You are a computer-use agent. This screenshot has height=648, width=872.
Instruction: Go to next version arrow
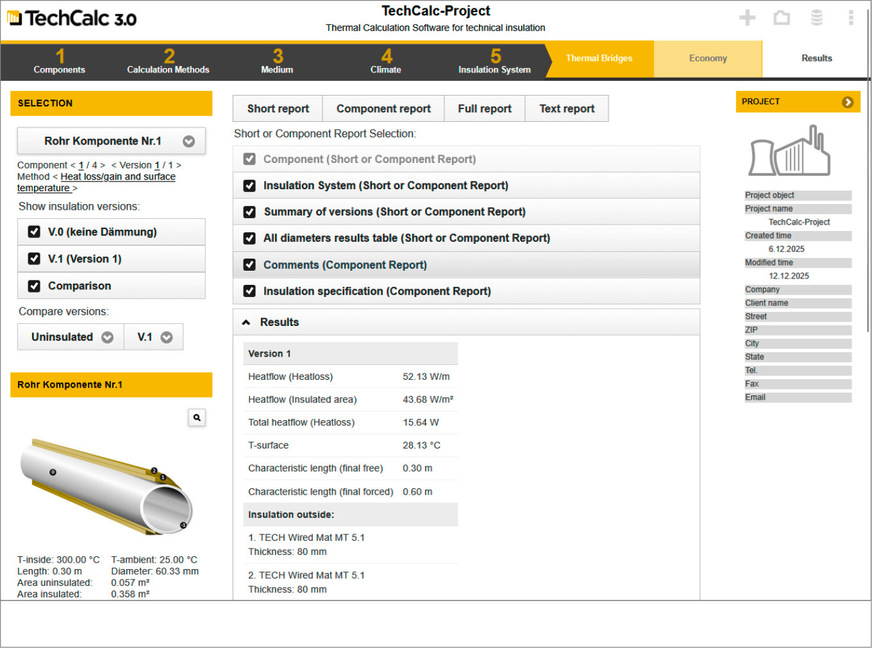click(x=179, y=165)
